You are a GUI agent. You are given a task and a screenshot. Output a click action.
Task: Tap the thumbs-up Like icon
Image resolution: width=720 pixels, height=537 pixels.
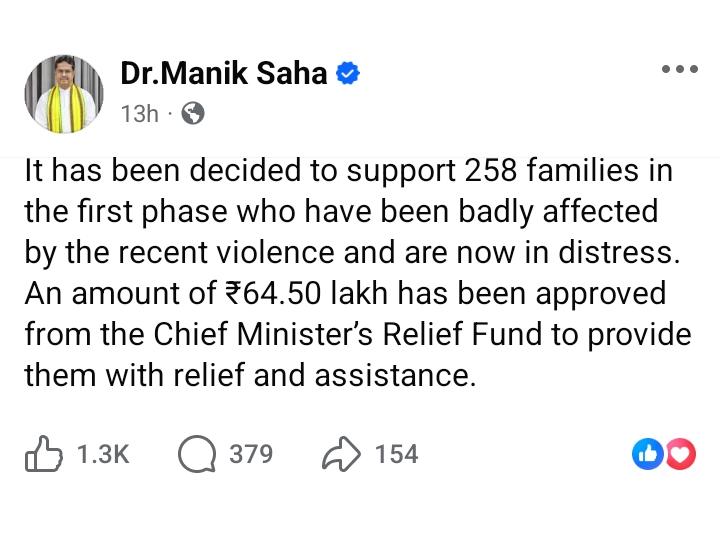click(x=44, y=455)
